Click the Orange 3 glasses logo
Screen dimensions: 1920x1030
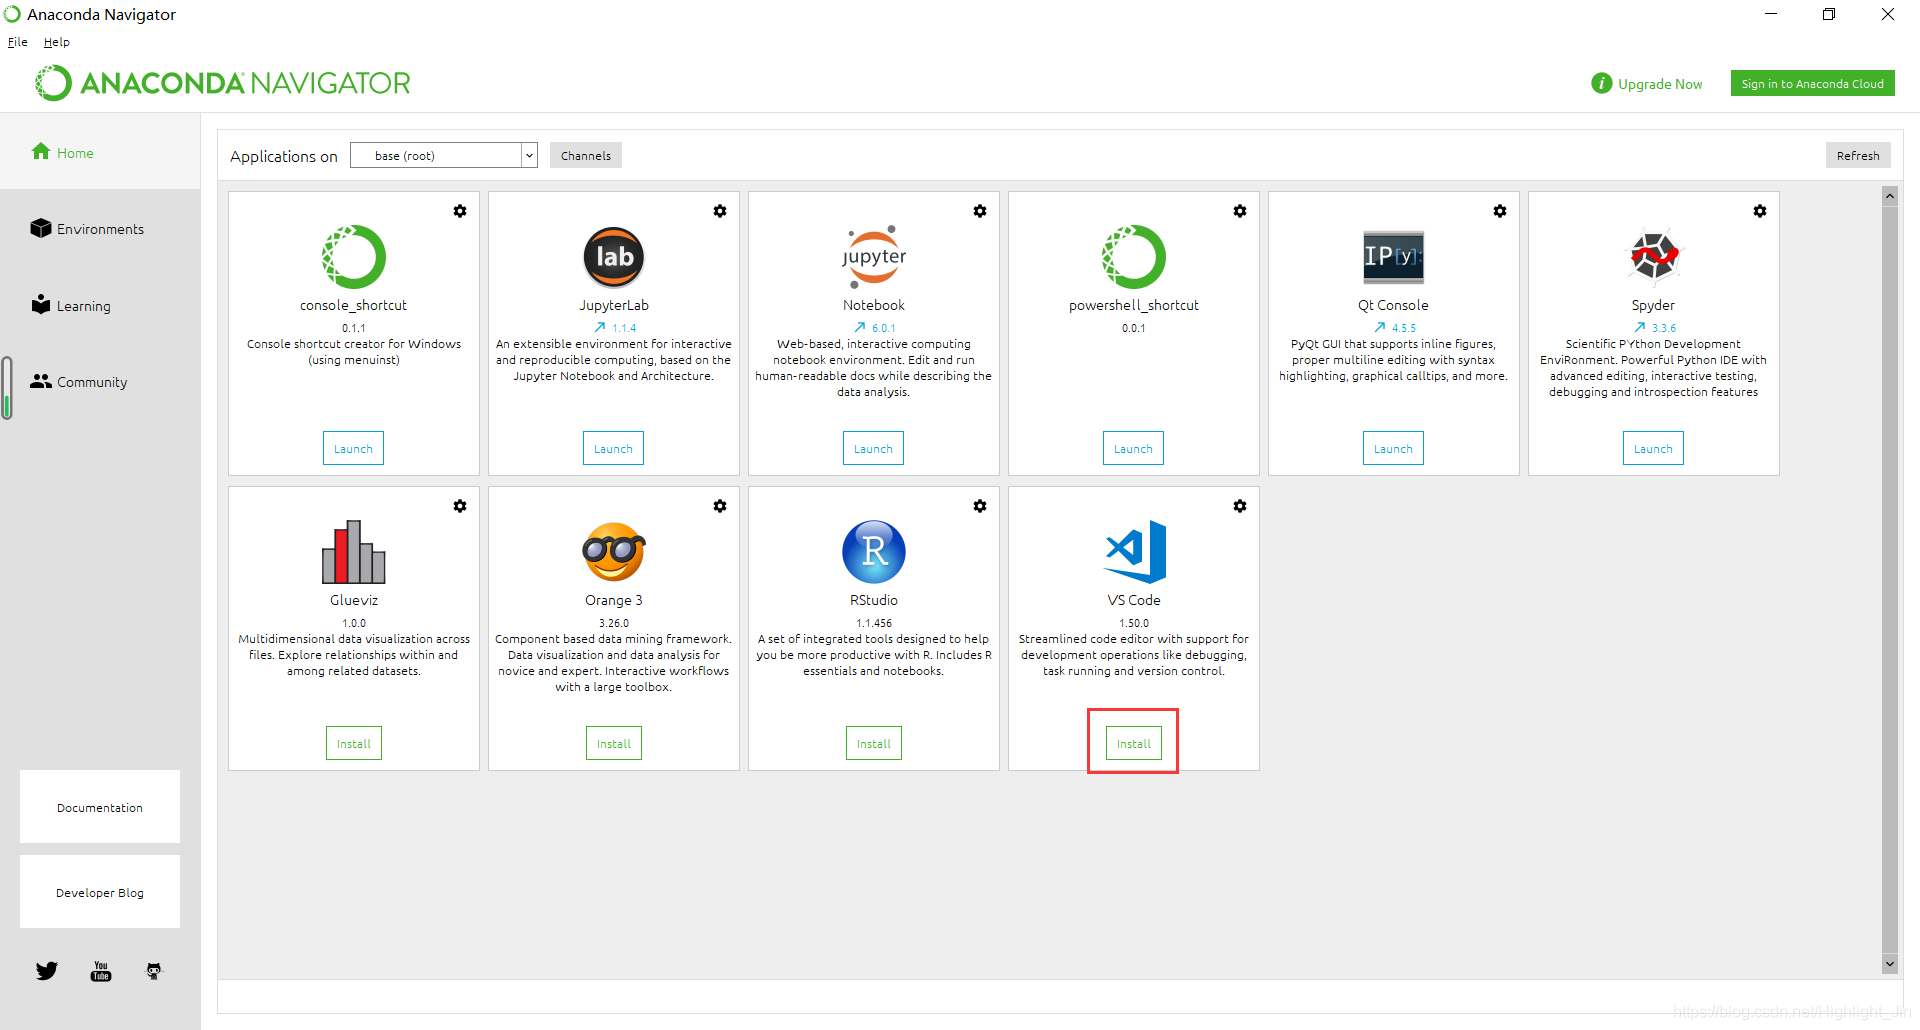pyautogui.click(x=614, y=552)
